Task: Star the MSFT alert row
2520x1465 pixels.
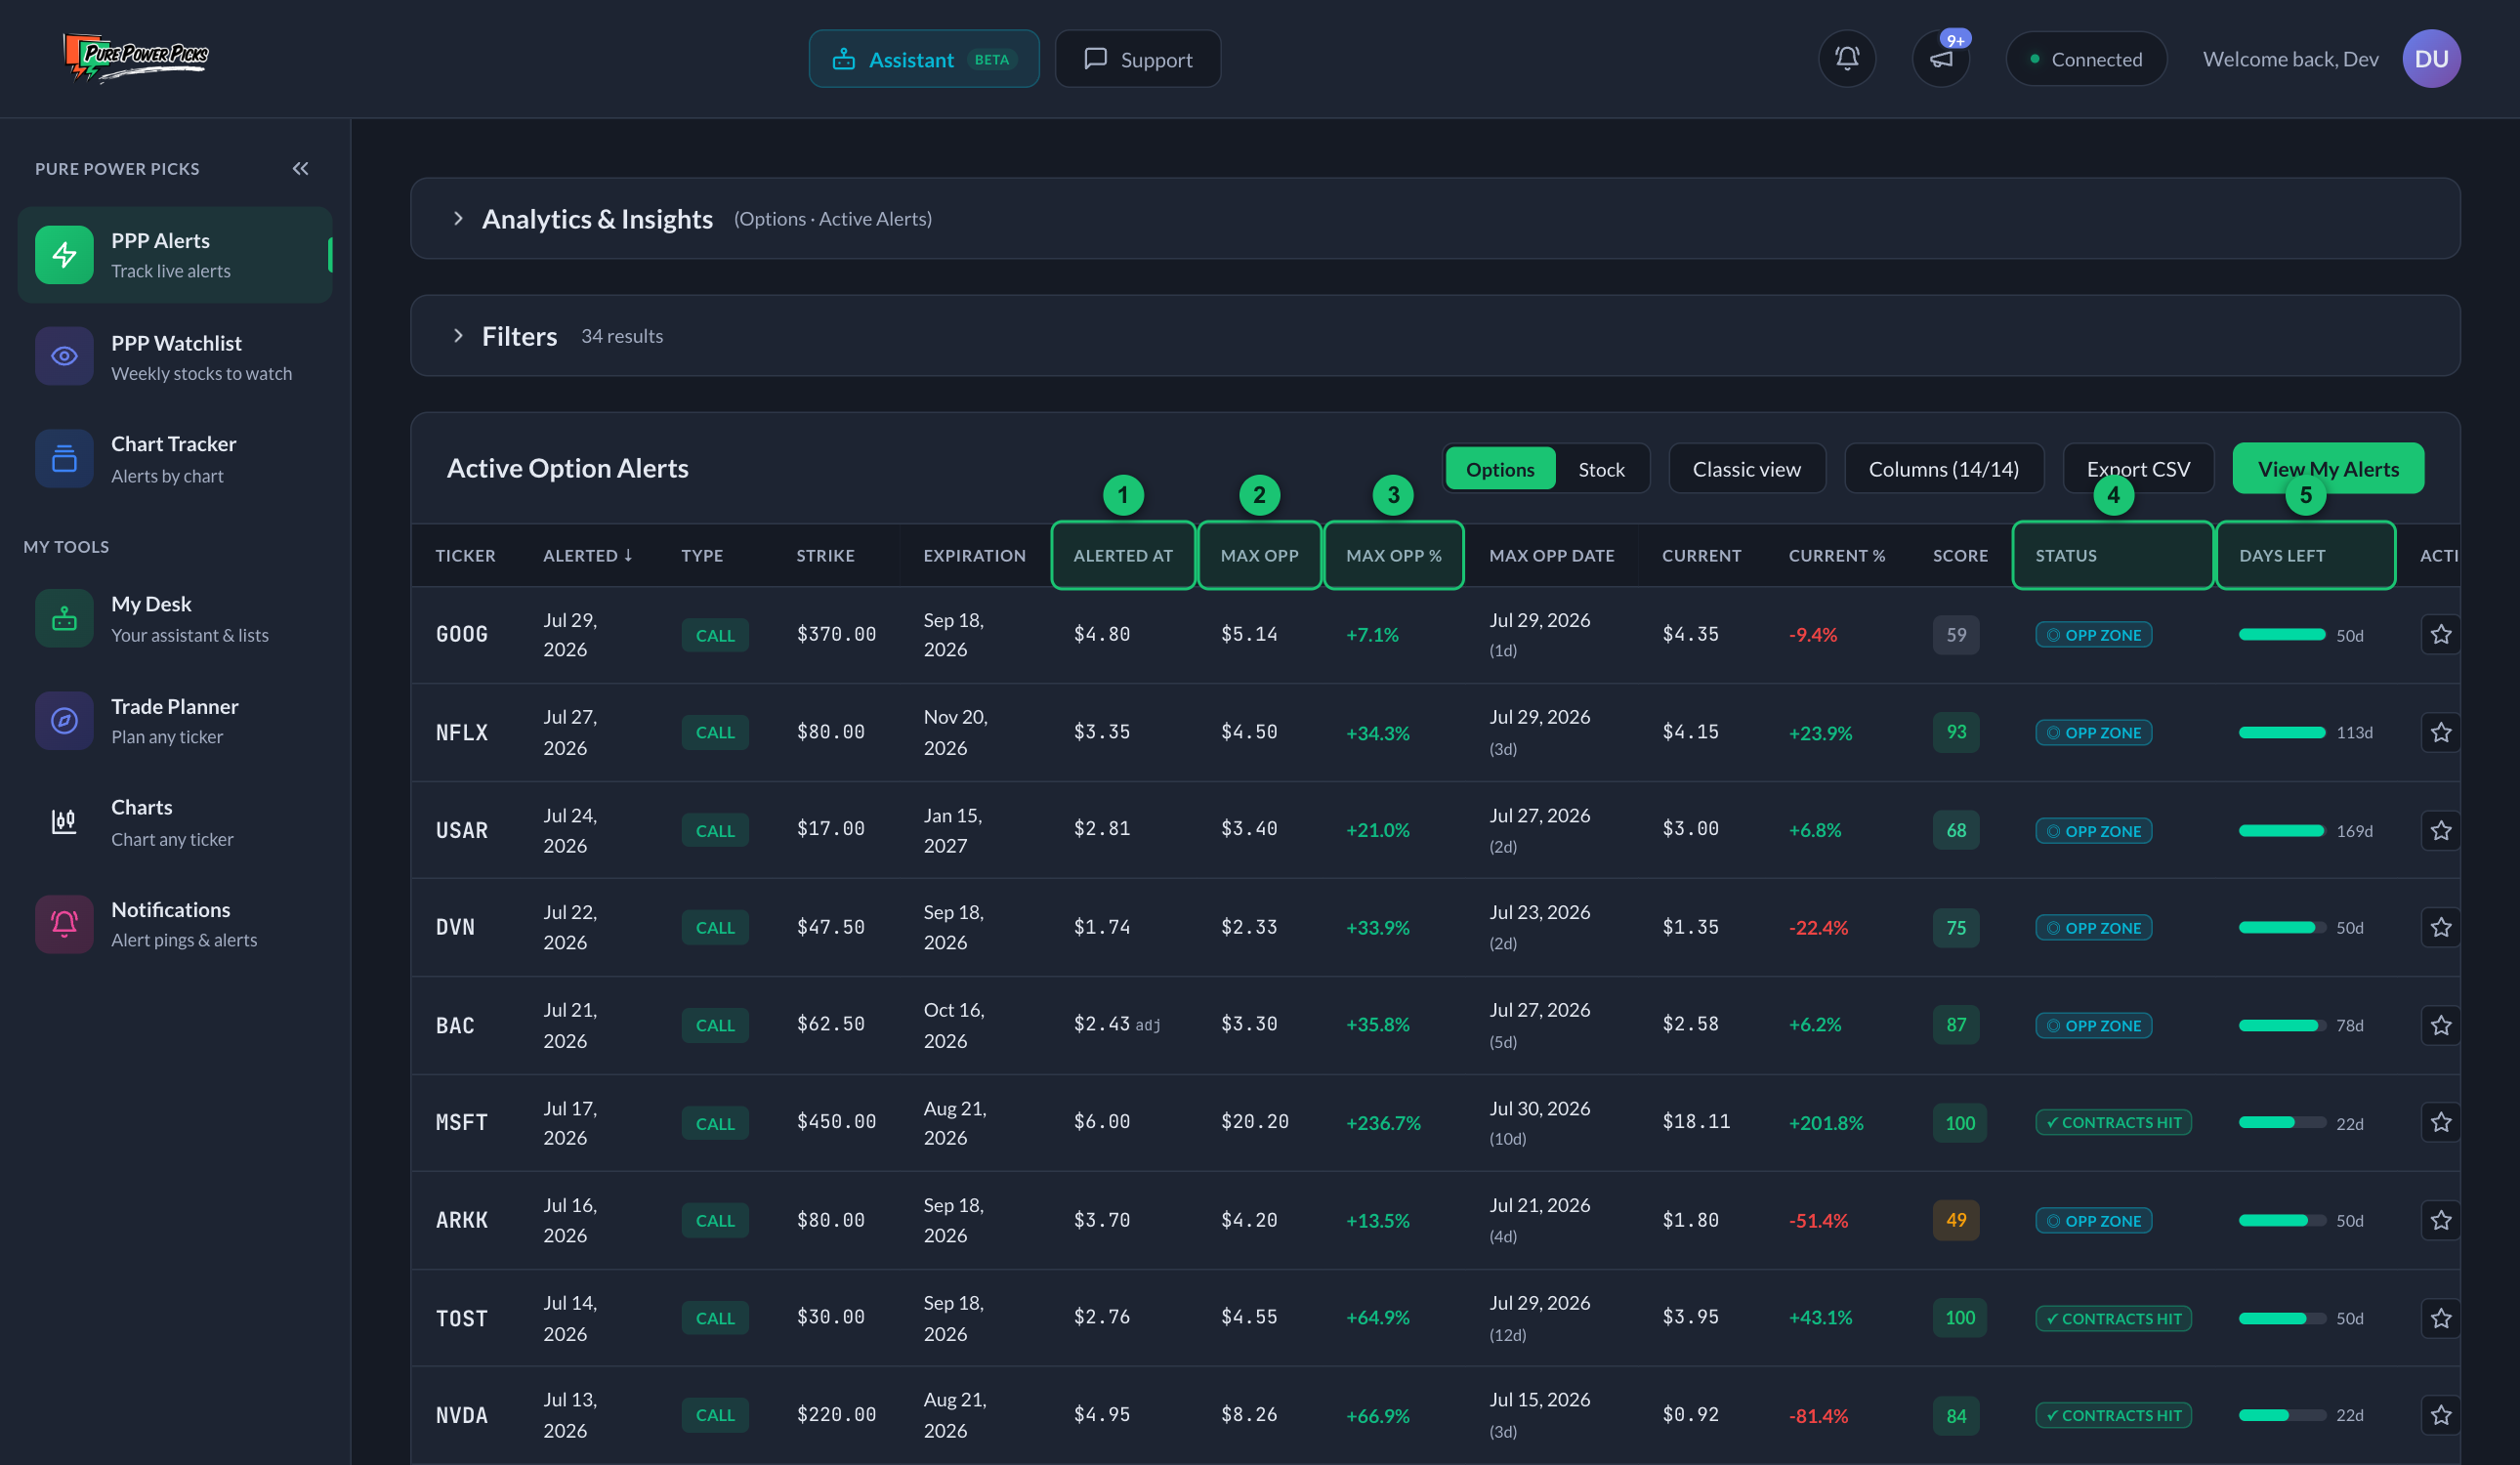Action: [x=2440, y=1122]
